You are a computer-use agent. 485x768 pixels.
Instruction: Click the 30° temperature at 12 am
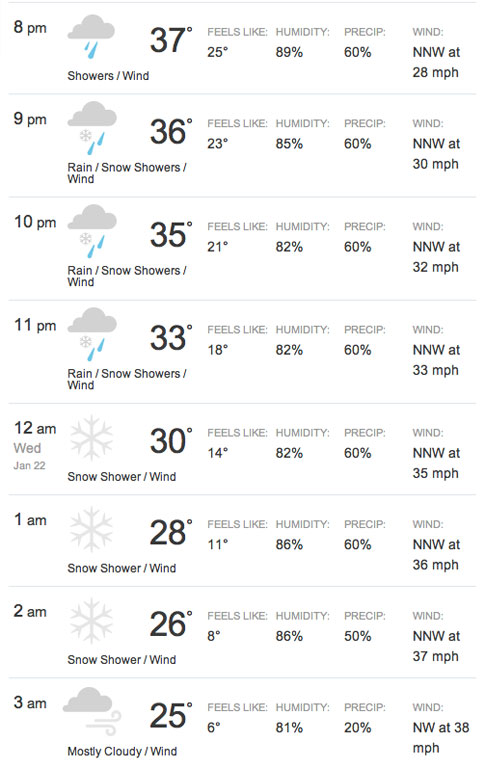coord(170,441)
